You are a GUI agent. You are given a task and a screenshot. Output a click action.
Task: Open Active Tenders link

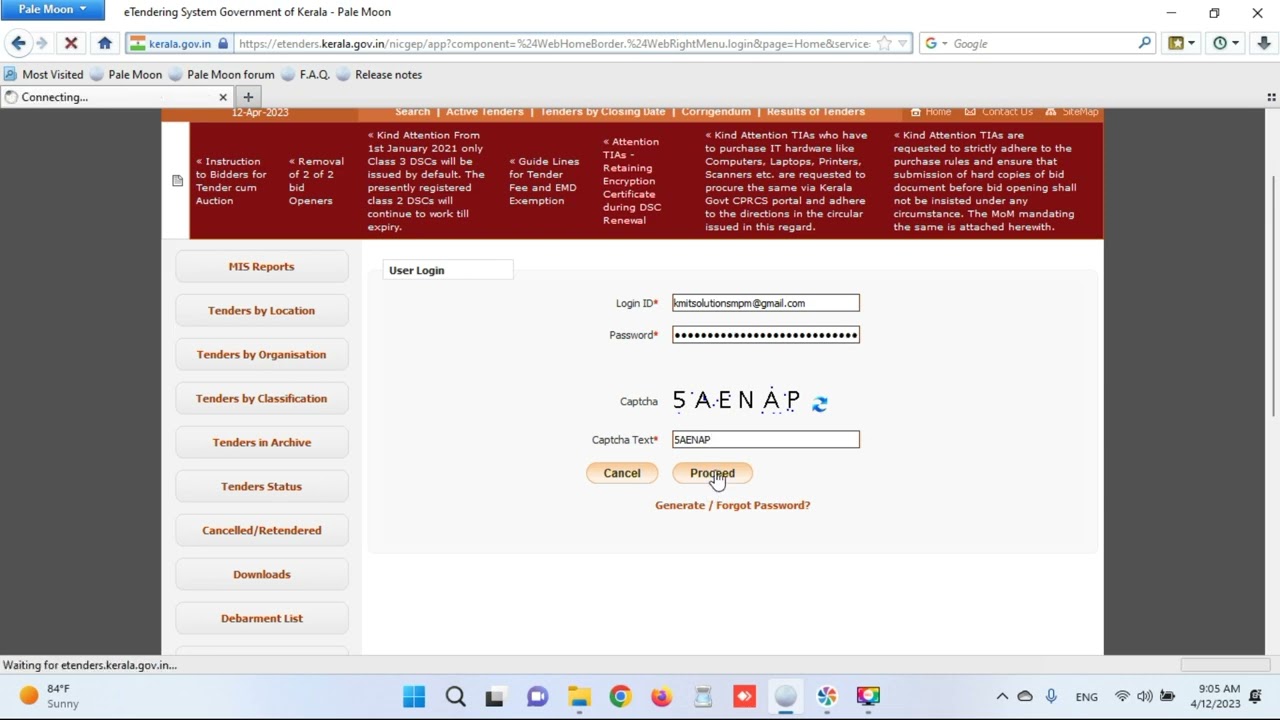484,112
